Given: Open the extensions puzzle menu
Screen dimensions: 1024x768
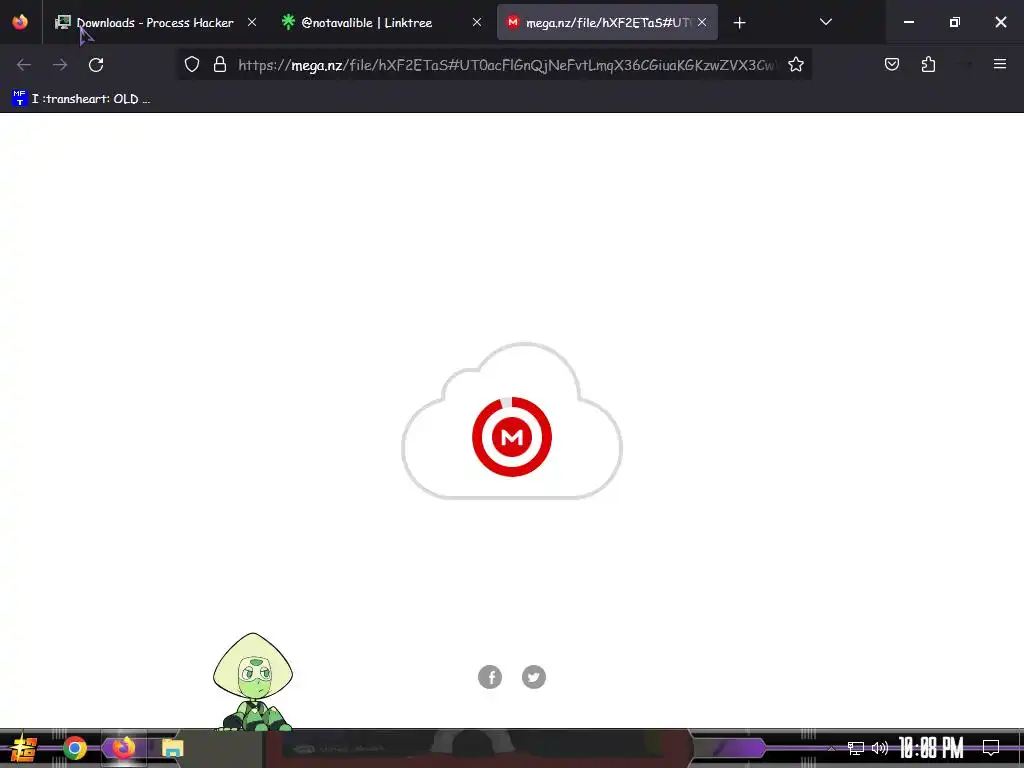Looking at the screenshot, I should click(x=928, y=64).
